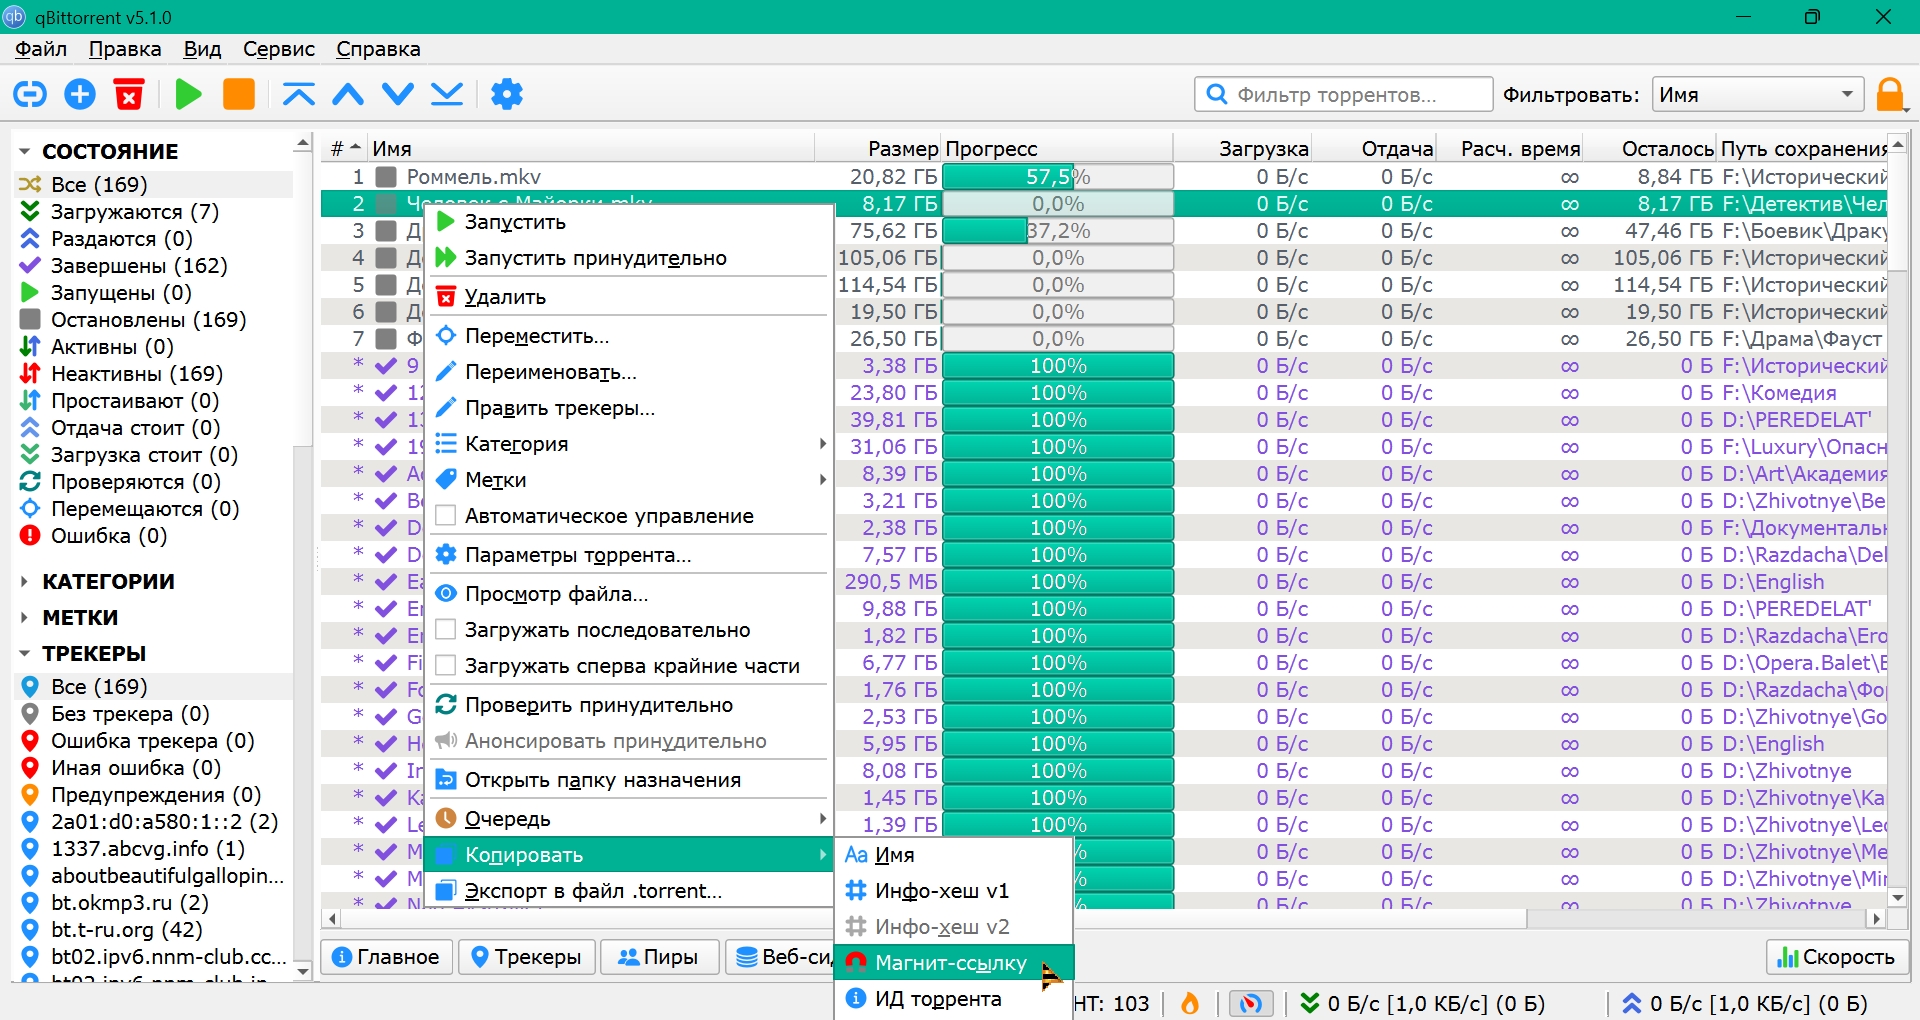This screenshot has width=1920, height=1020.
Task: Choose Проверить принудительно
Action: pos(629,705)
